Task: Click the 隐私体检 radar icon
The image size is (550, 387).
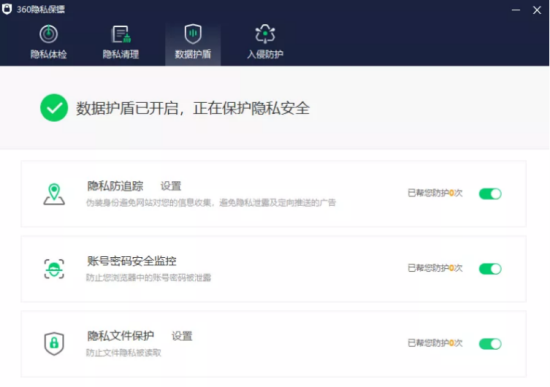Action: [48, 34]
